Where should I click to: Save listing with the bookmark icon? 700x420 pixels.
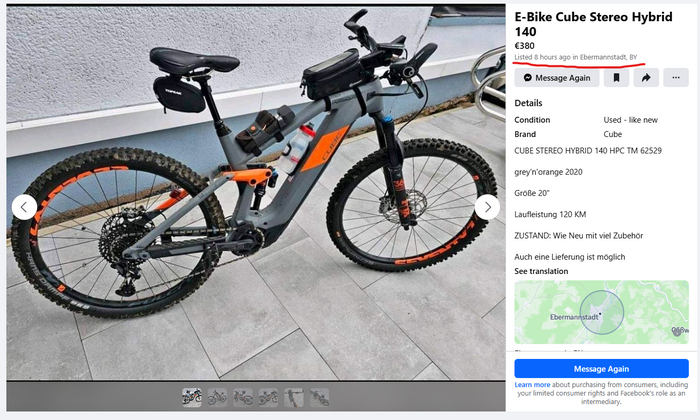coord(617,78)
